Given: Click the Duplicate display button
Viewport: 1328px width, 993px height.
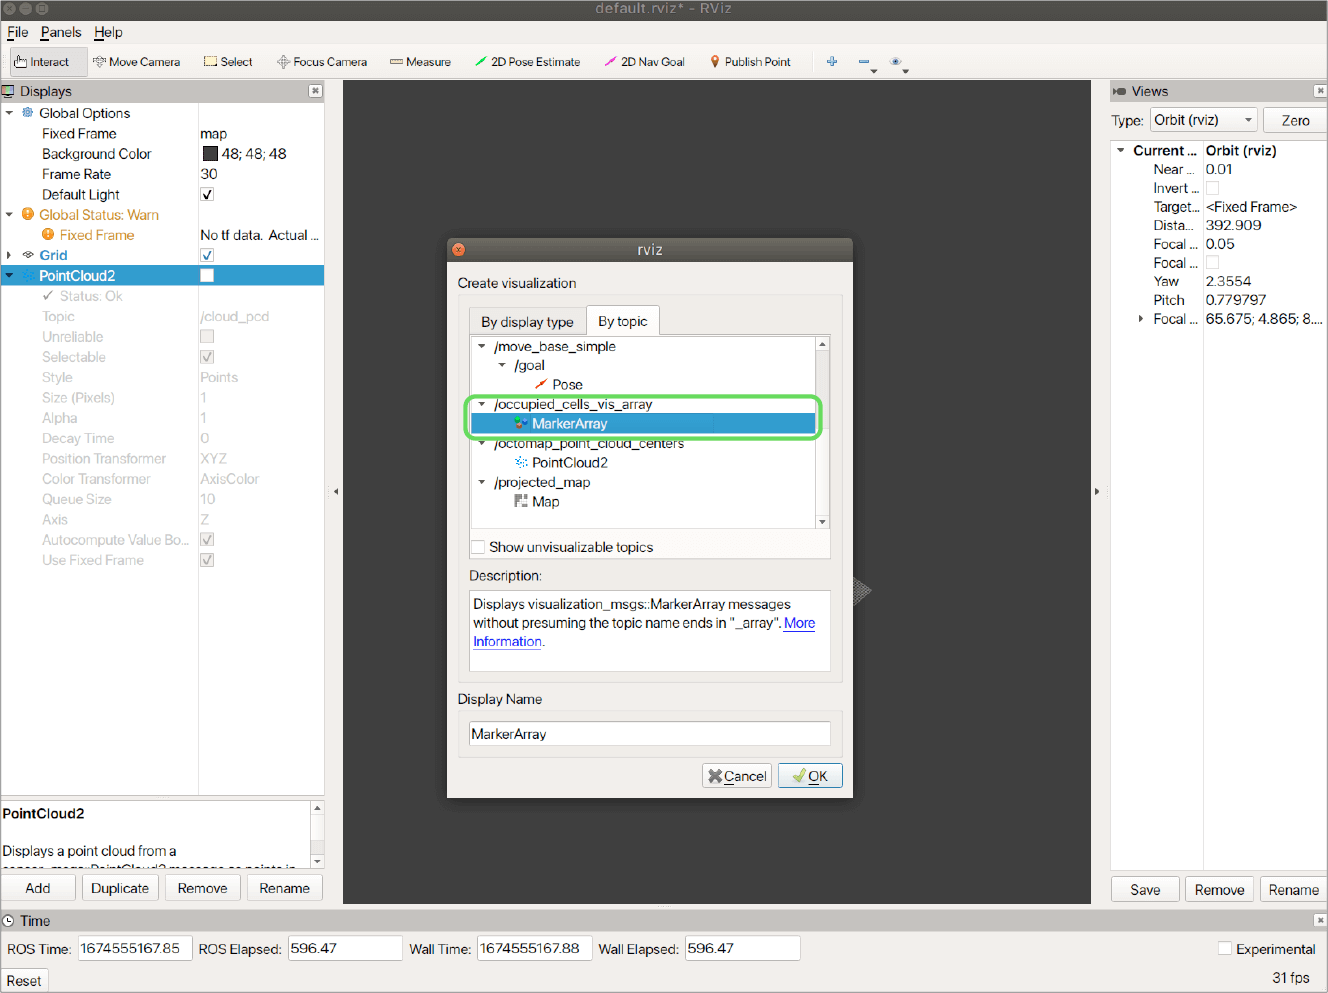Looking at the screenshot, I should click(120, 888).
